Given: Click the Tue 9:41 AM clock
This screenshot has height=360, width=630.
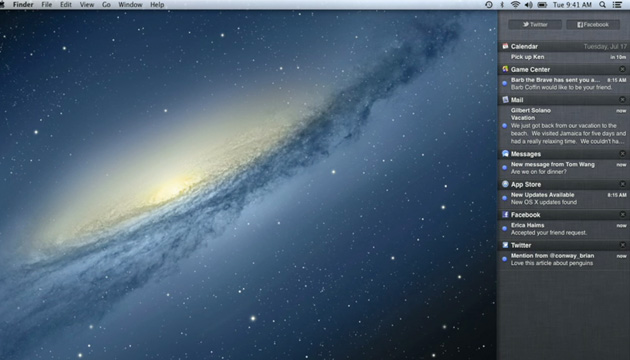Looking at the screenshot, I should coord(572,5).
